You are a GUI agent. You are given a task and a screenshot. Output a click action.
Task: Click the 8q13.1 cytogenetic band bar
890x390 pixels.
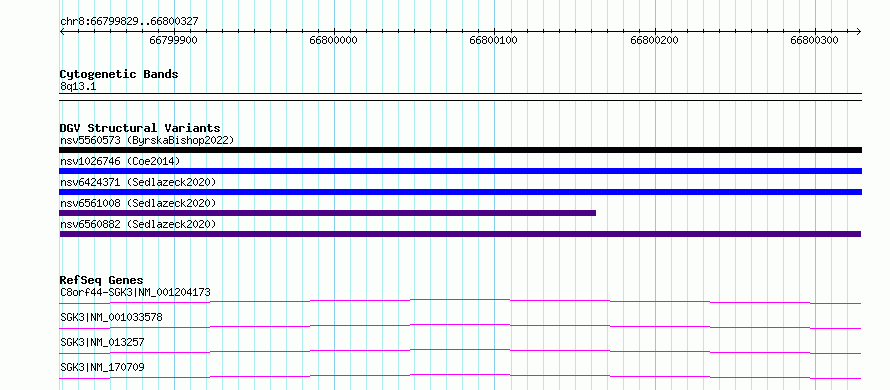point(460,97)
